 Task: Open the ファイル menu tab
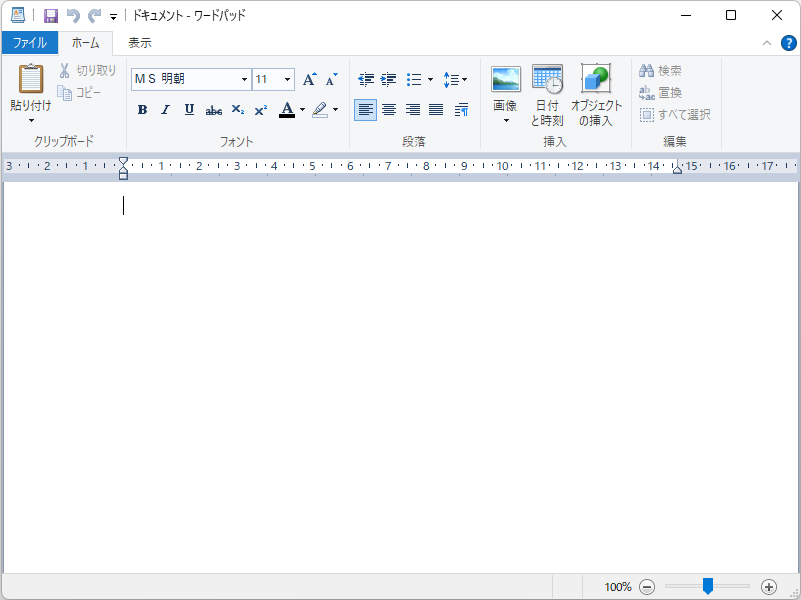(30, 43)
